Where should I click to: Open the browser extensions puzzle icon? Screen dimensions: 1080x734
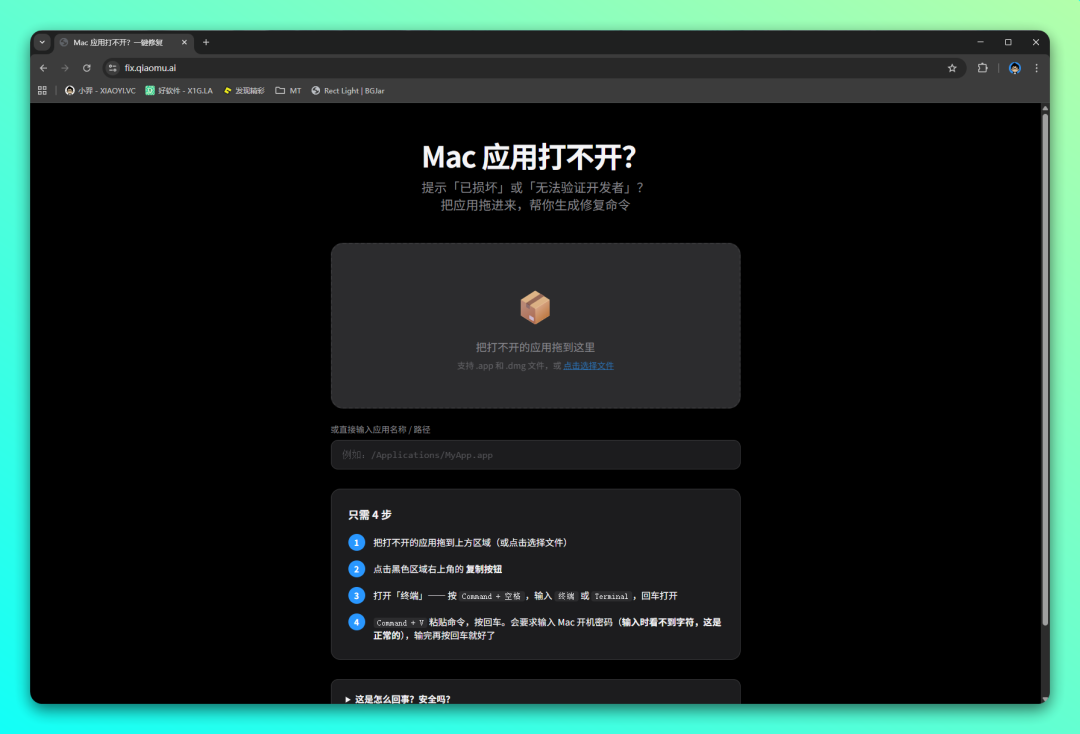pyautogui.click(x=983, y=68)
